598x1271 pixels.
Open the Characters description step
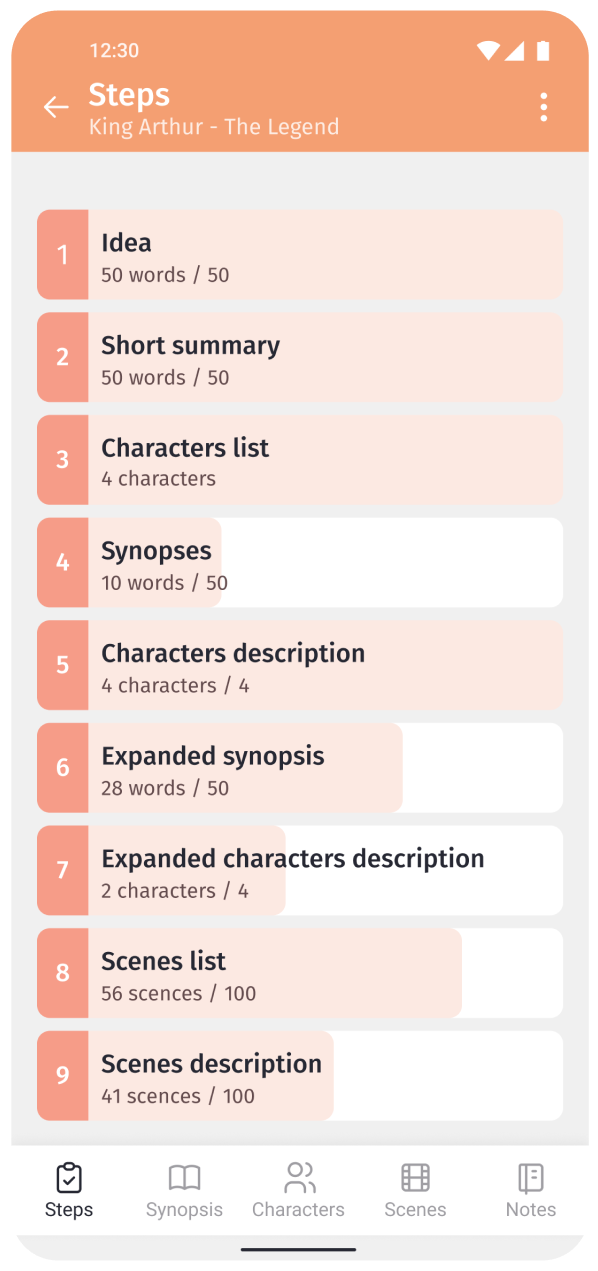coord(300,666)
